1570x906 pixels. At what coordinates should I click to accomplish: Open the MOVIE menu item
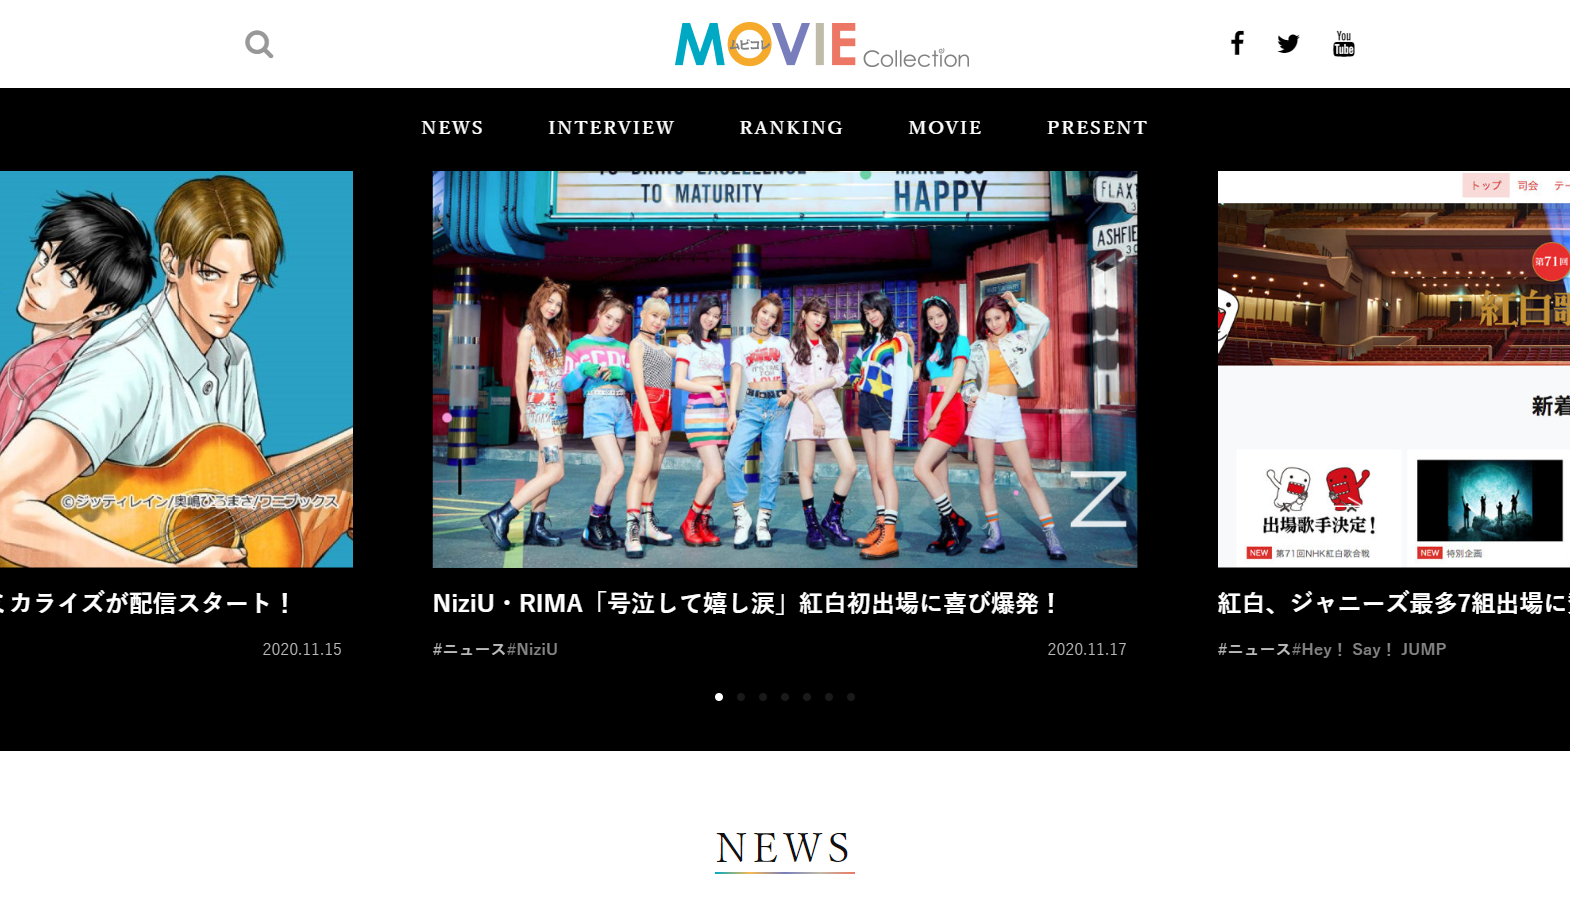tap(945, 127)
